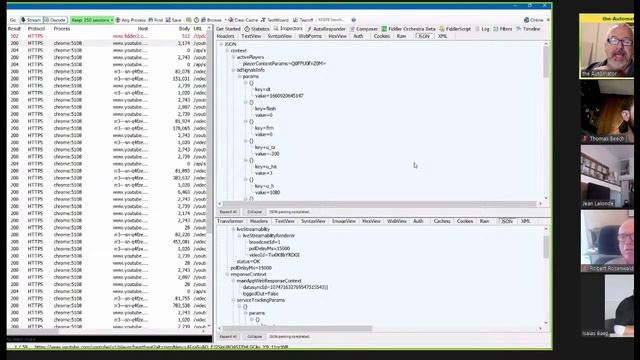Select Jean Lalonde video thumbnail
This screenshot has height=360, width=640.
tap(607, 176)
